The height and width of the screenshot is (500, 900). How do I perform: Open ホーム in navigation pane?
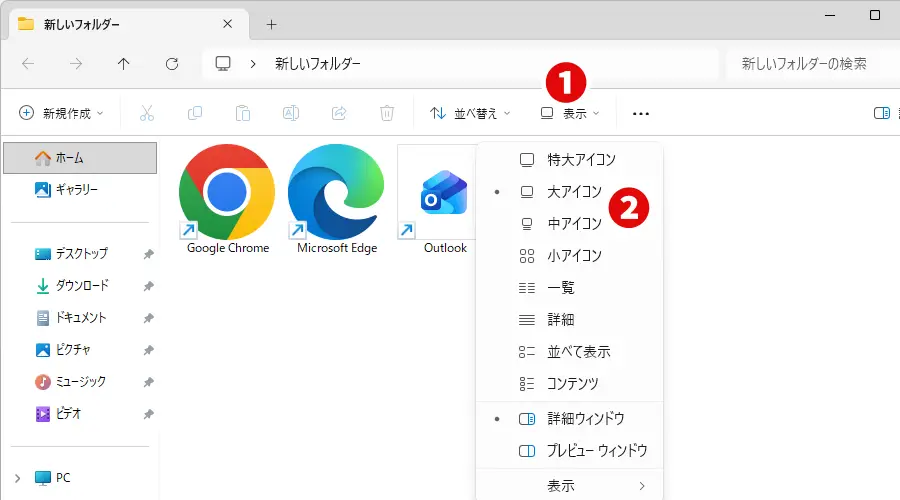80,158
